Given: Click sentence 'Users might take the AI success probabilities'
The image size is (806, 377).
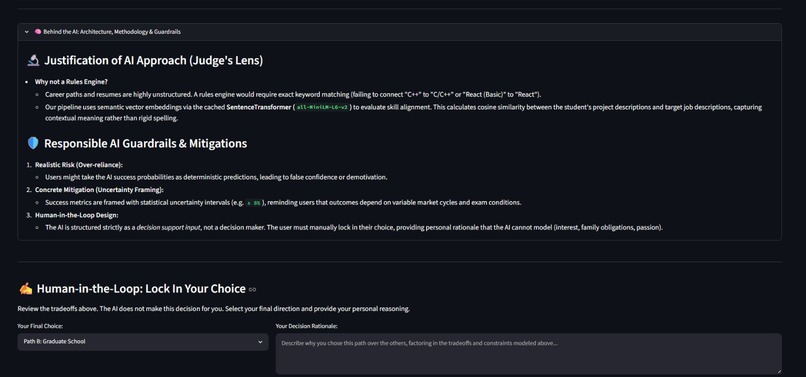Looking at the screenshot, I should coord(216,177).
